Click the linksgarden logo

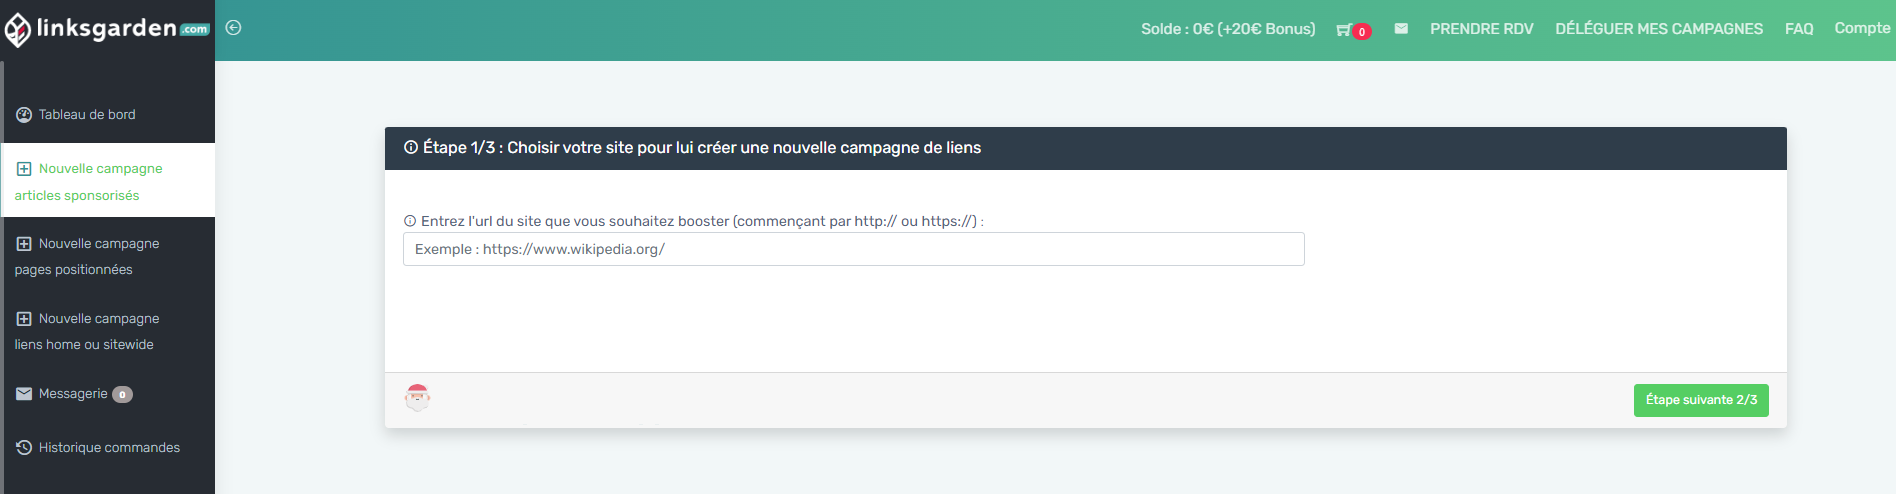pos(107,30)
